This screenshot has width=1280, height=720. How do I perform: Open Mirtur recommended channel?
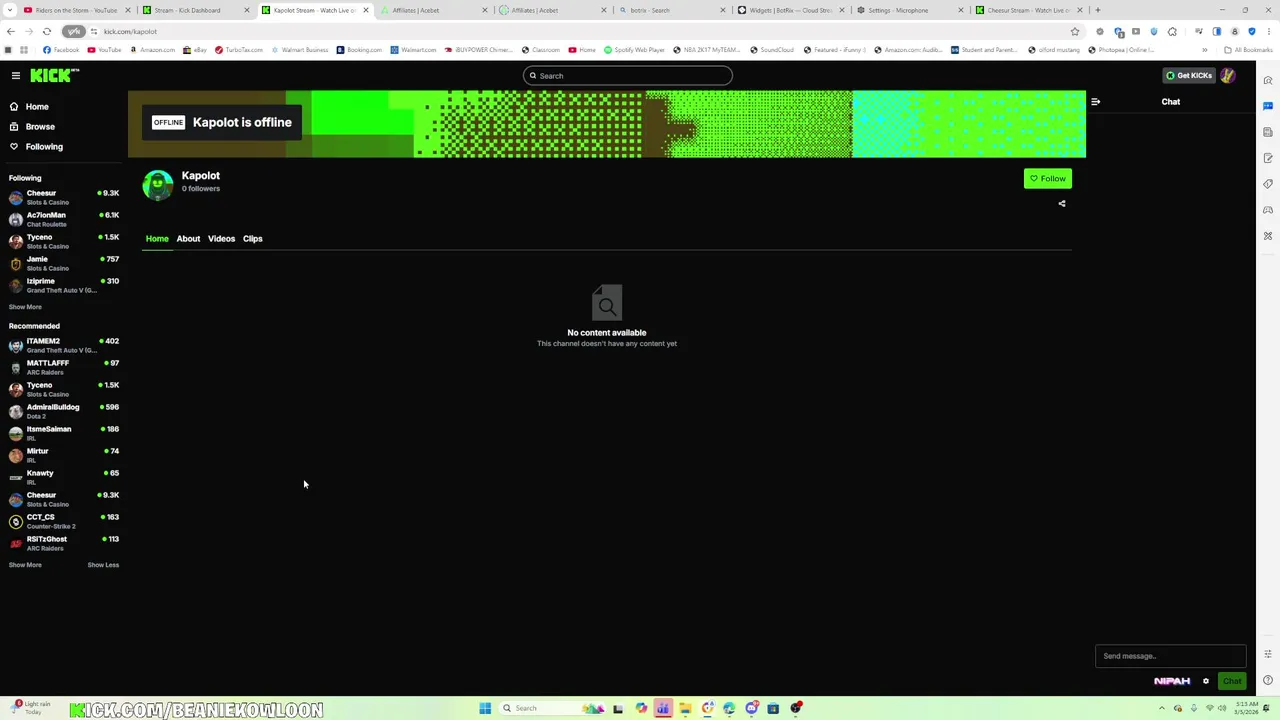[x=63, y=455]
